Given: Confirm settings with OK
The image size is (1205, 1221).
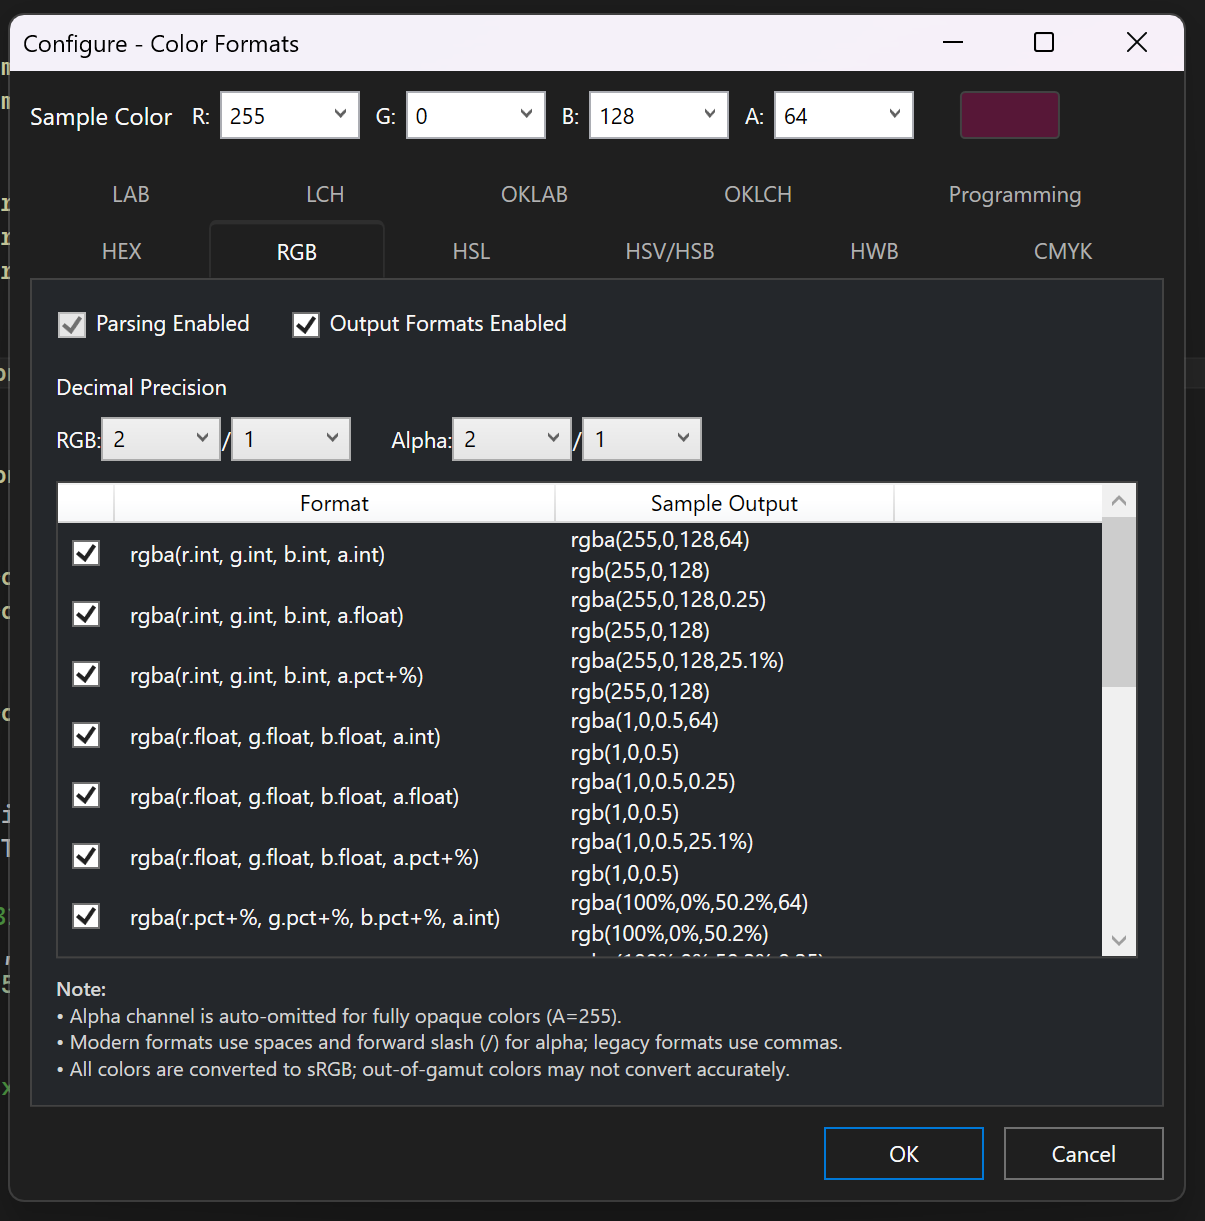Looking at the screenshot, I should coord(903,1153).
